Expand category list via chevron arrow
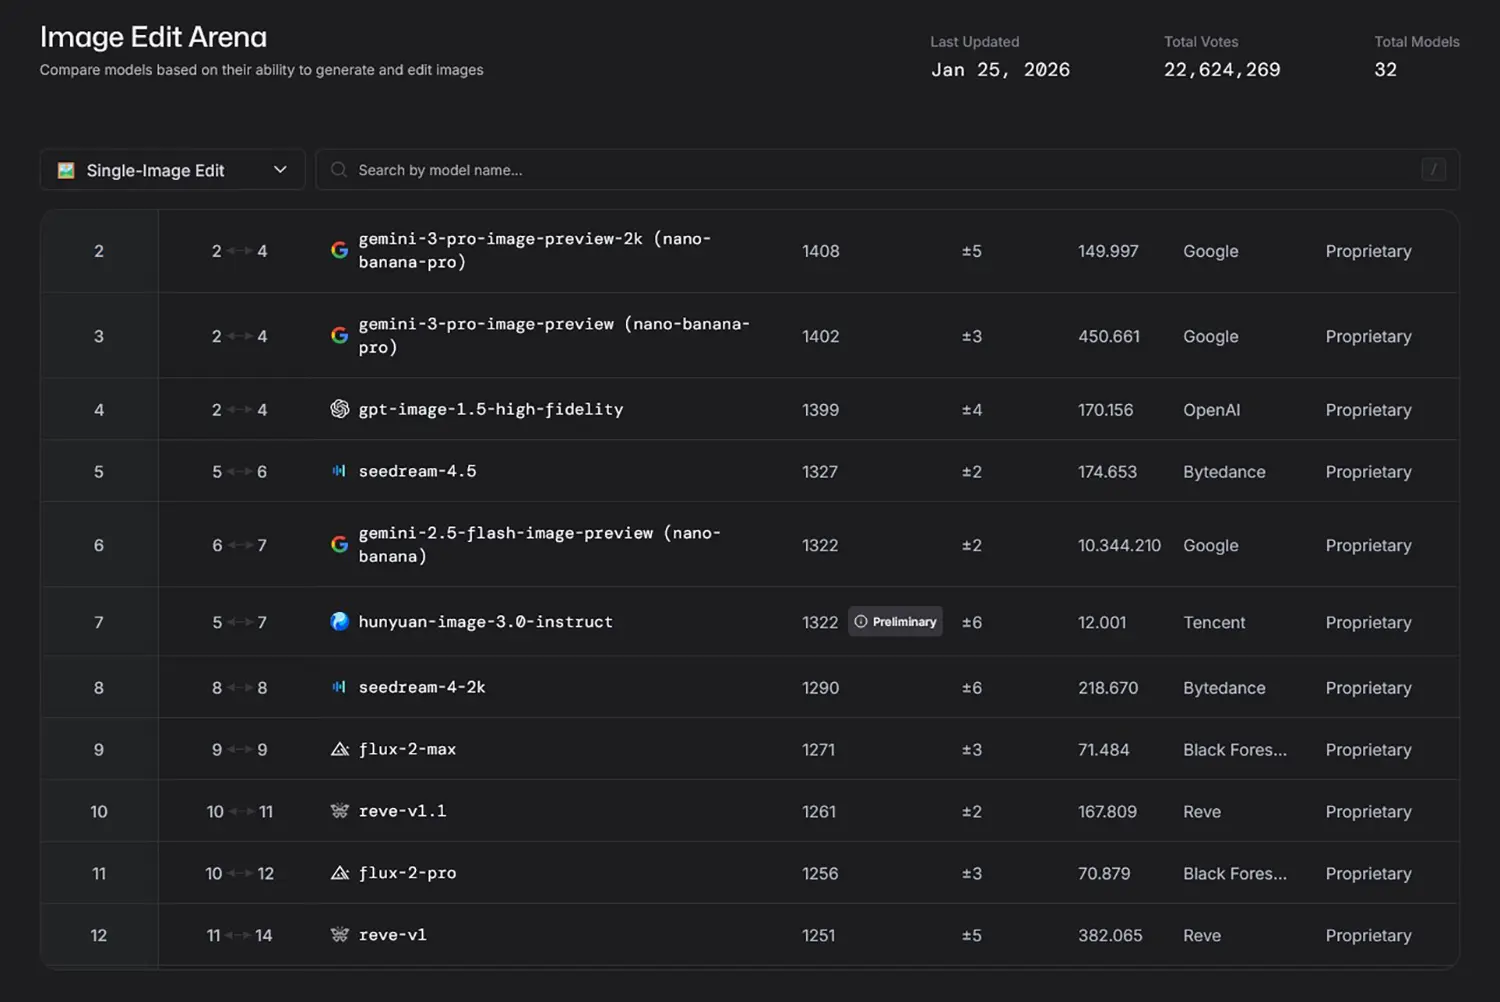This screenshot has width=1500, height=1002. point(280,170)
